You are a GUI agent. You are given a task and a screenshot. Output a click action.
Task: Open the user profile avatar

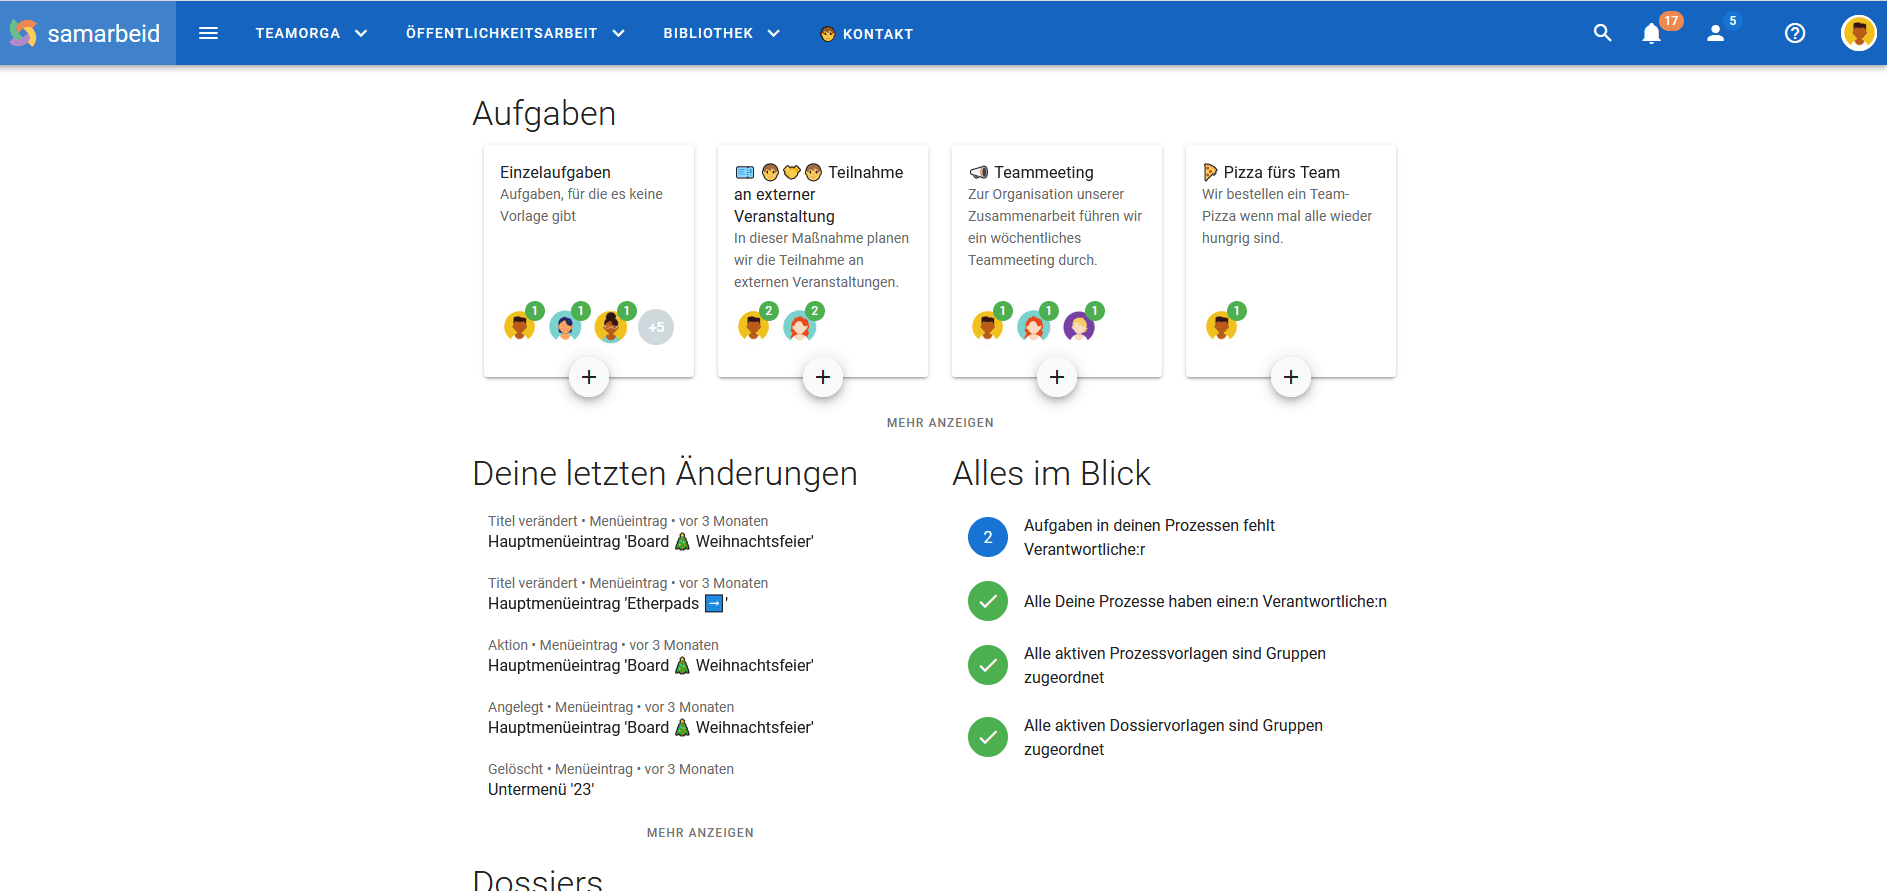pos(1858,33)
